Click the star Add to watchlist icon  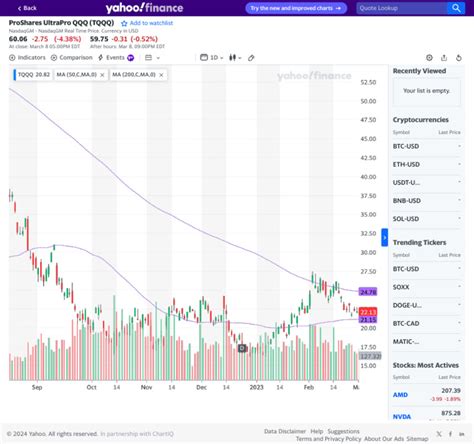pos(124,23)
